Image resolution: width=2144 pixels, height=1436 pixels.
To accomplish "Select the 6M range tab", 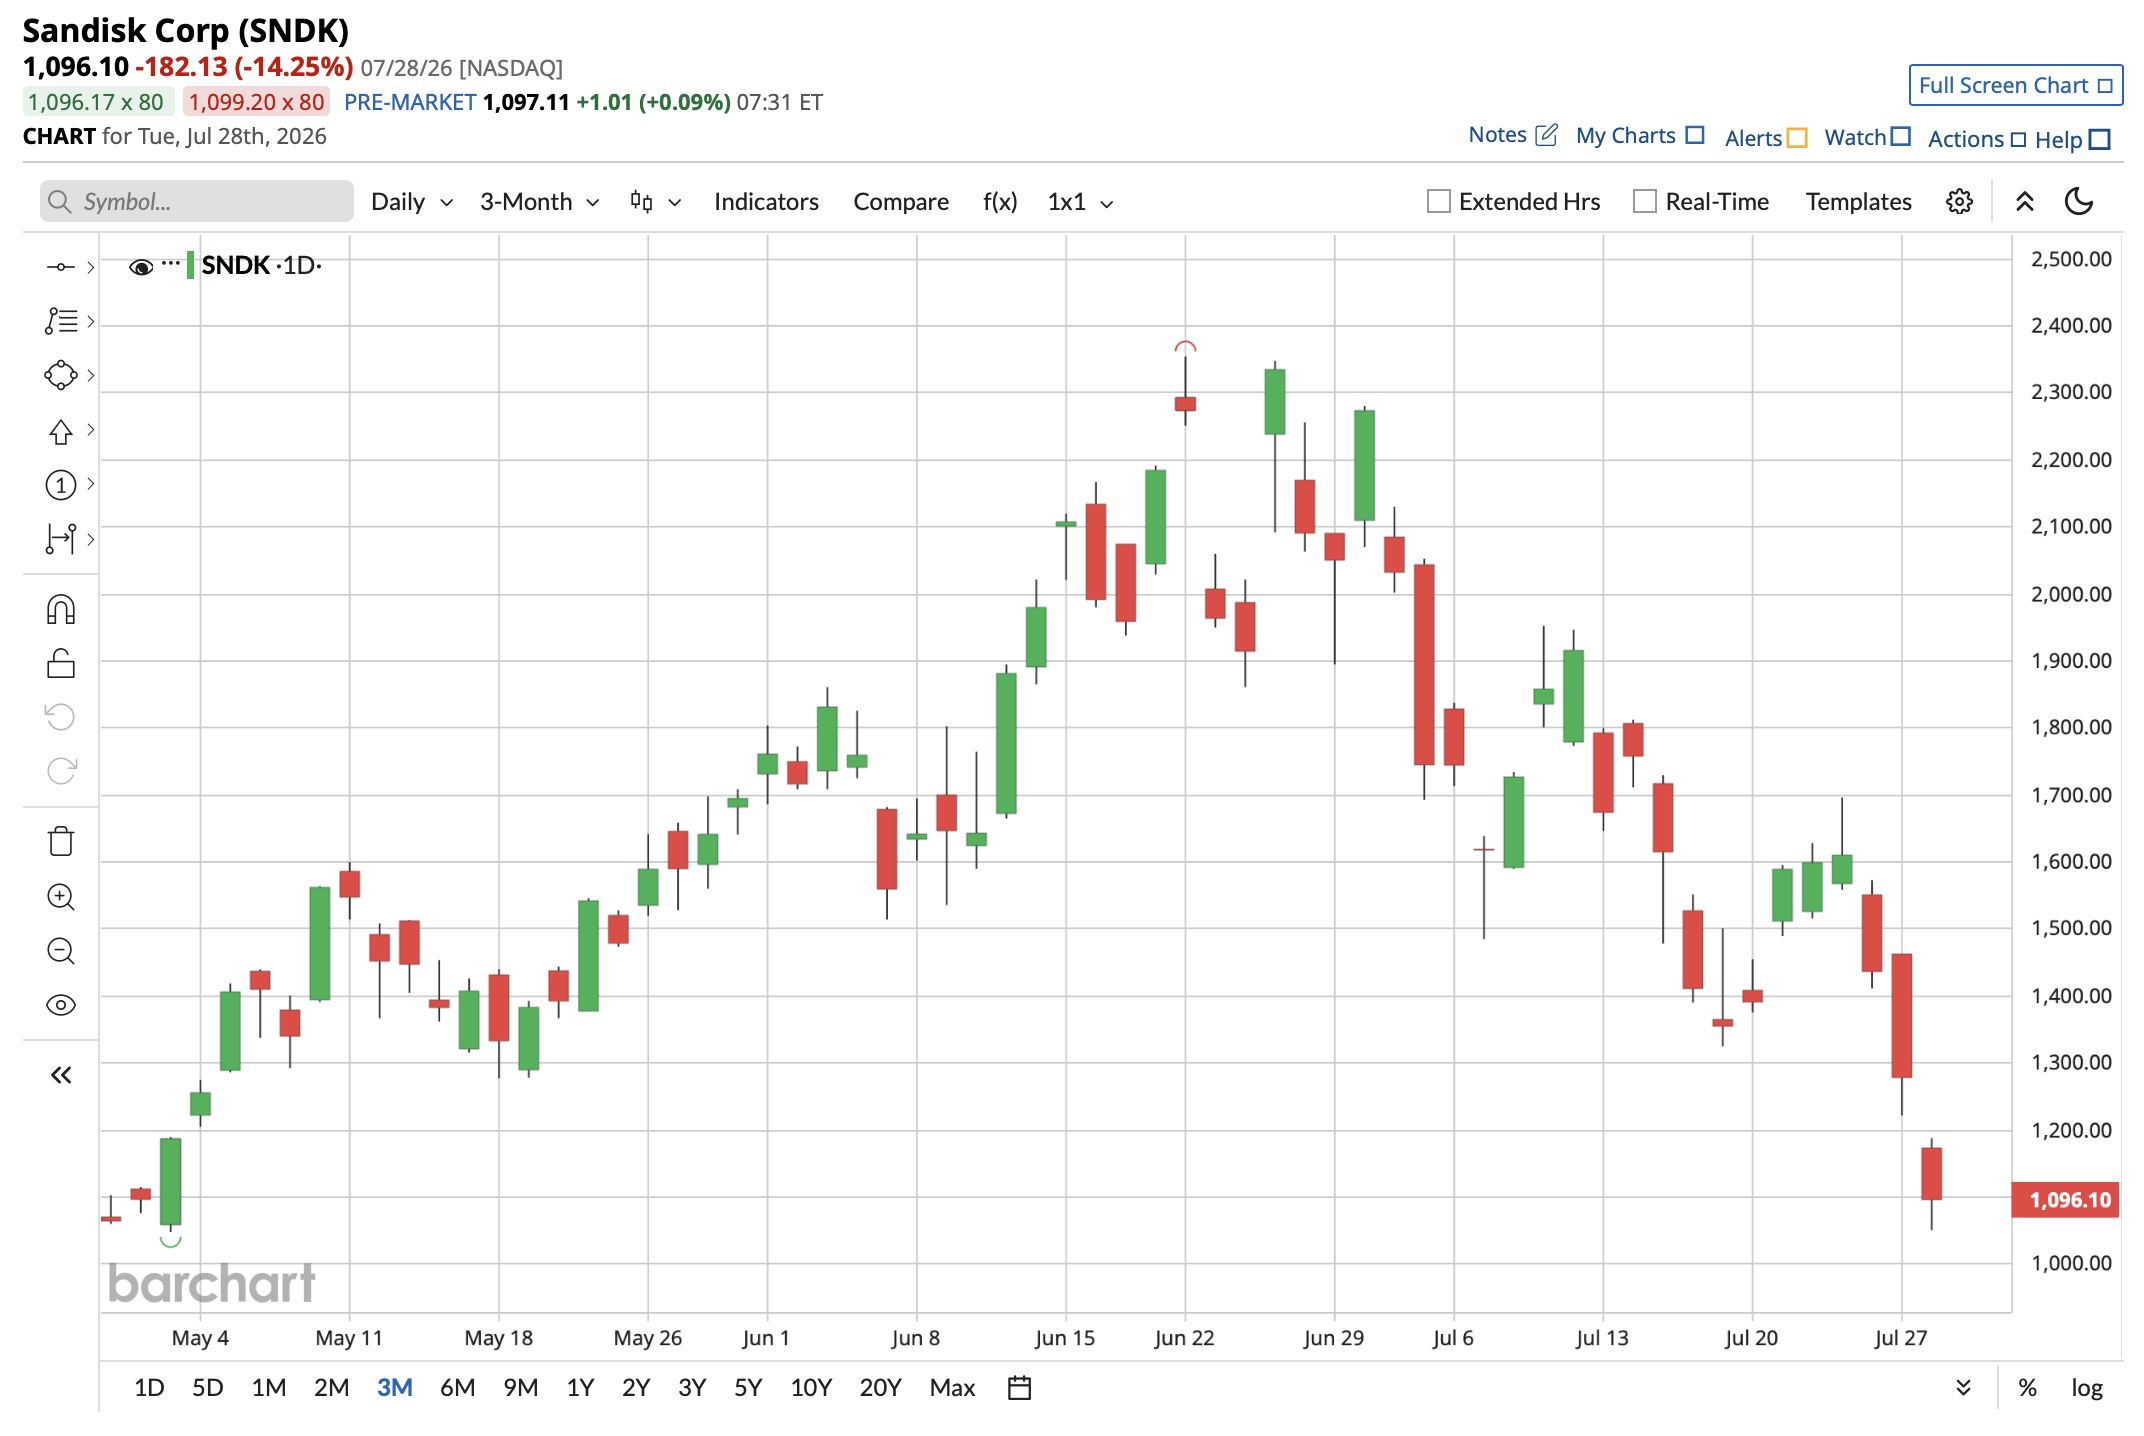I will pos(458,1388).
